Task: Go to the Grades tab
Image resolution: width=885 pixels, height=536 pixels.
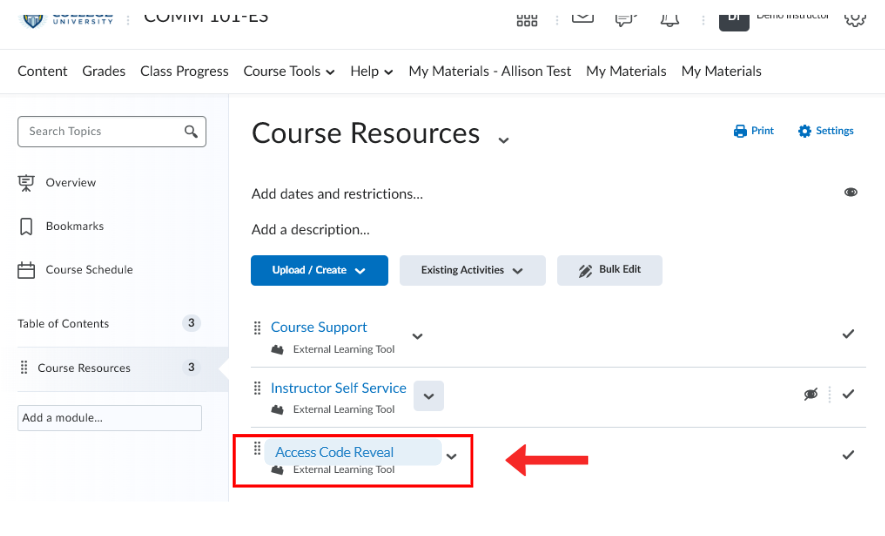Action: [x=104, y=71]
